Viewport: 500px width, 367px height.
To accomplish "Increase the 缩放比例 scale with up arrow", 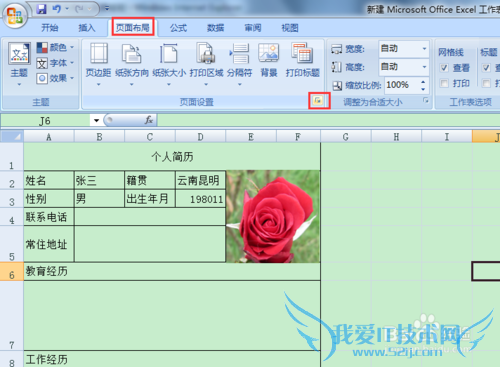I will tap(423, 82).
